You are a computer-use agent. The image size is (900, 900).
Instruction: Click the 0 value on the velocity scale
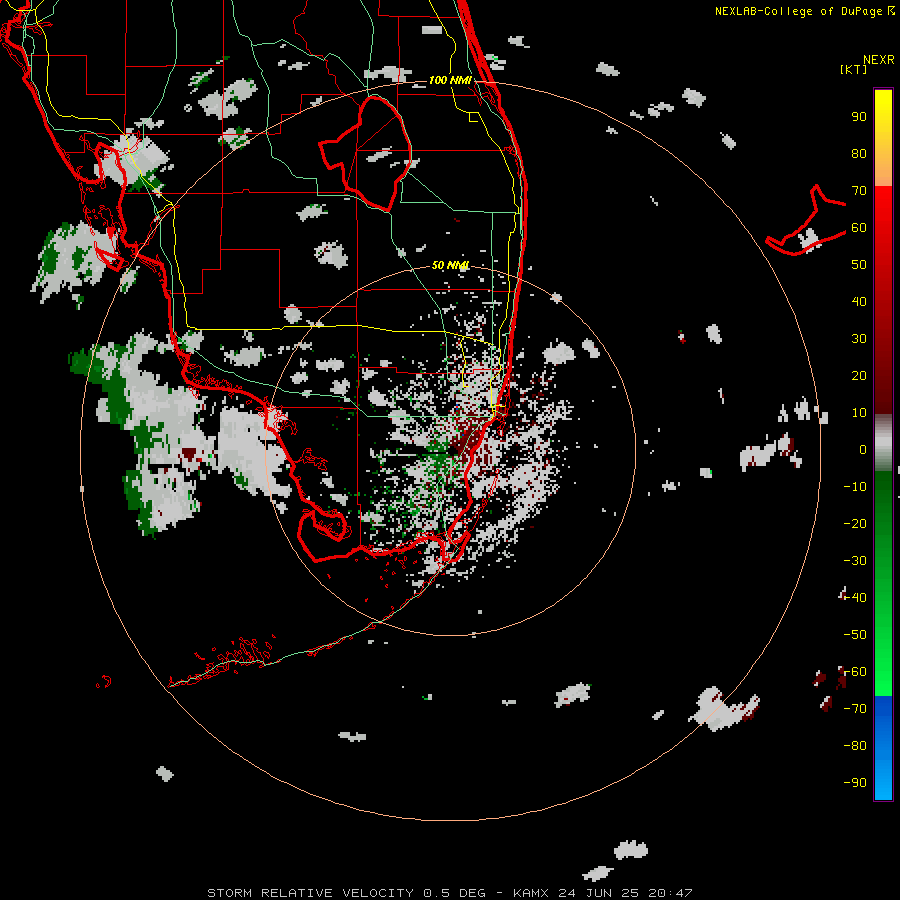(863, 450)
